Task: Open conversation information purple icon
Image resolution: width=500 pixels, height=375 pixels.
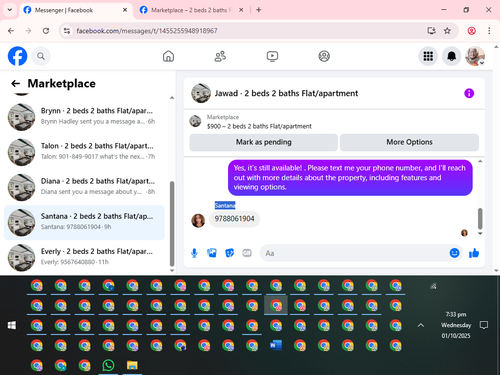Action: coord(469,93)
